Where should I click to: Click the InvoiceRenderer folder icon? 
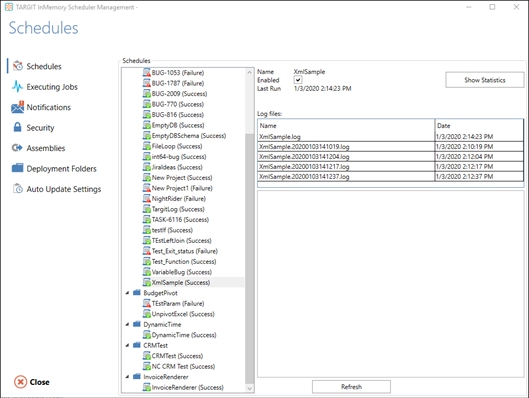coord(137,376)
